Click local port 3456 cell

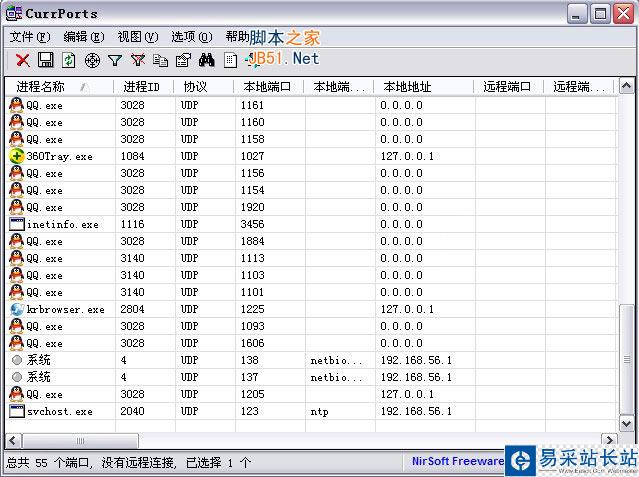252,224
